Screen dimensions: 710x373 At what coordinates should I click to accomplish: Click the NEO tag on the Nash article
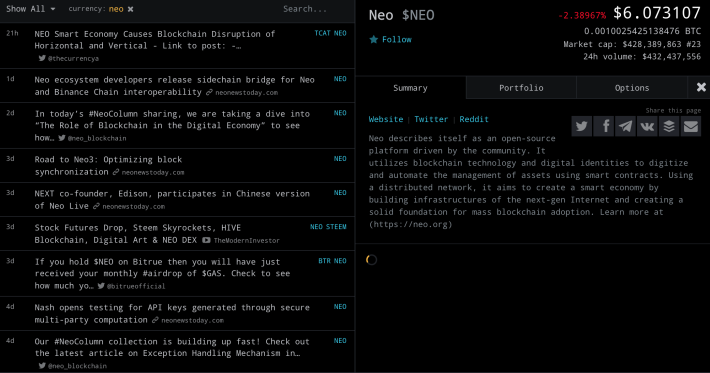[340, 306]
